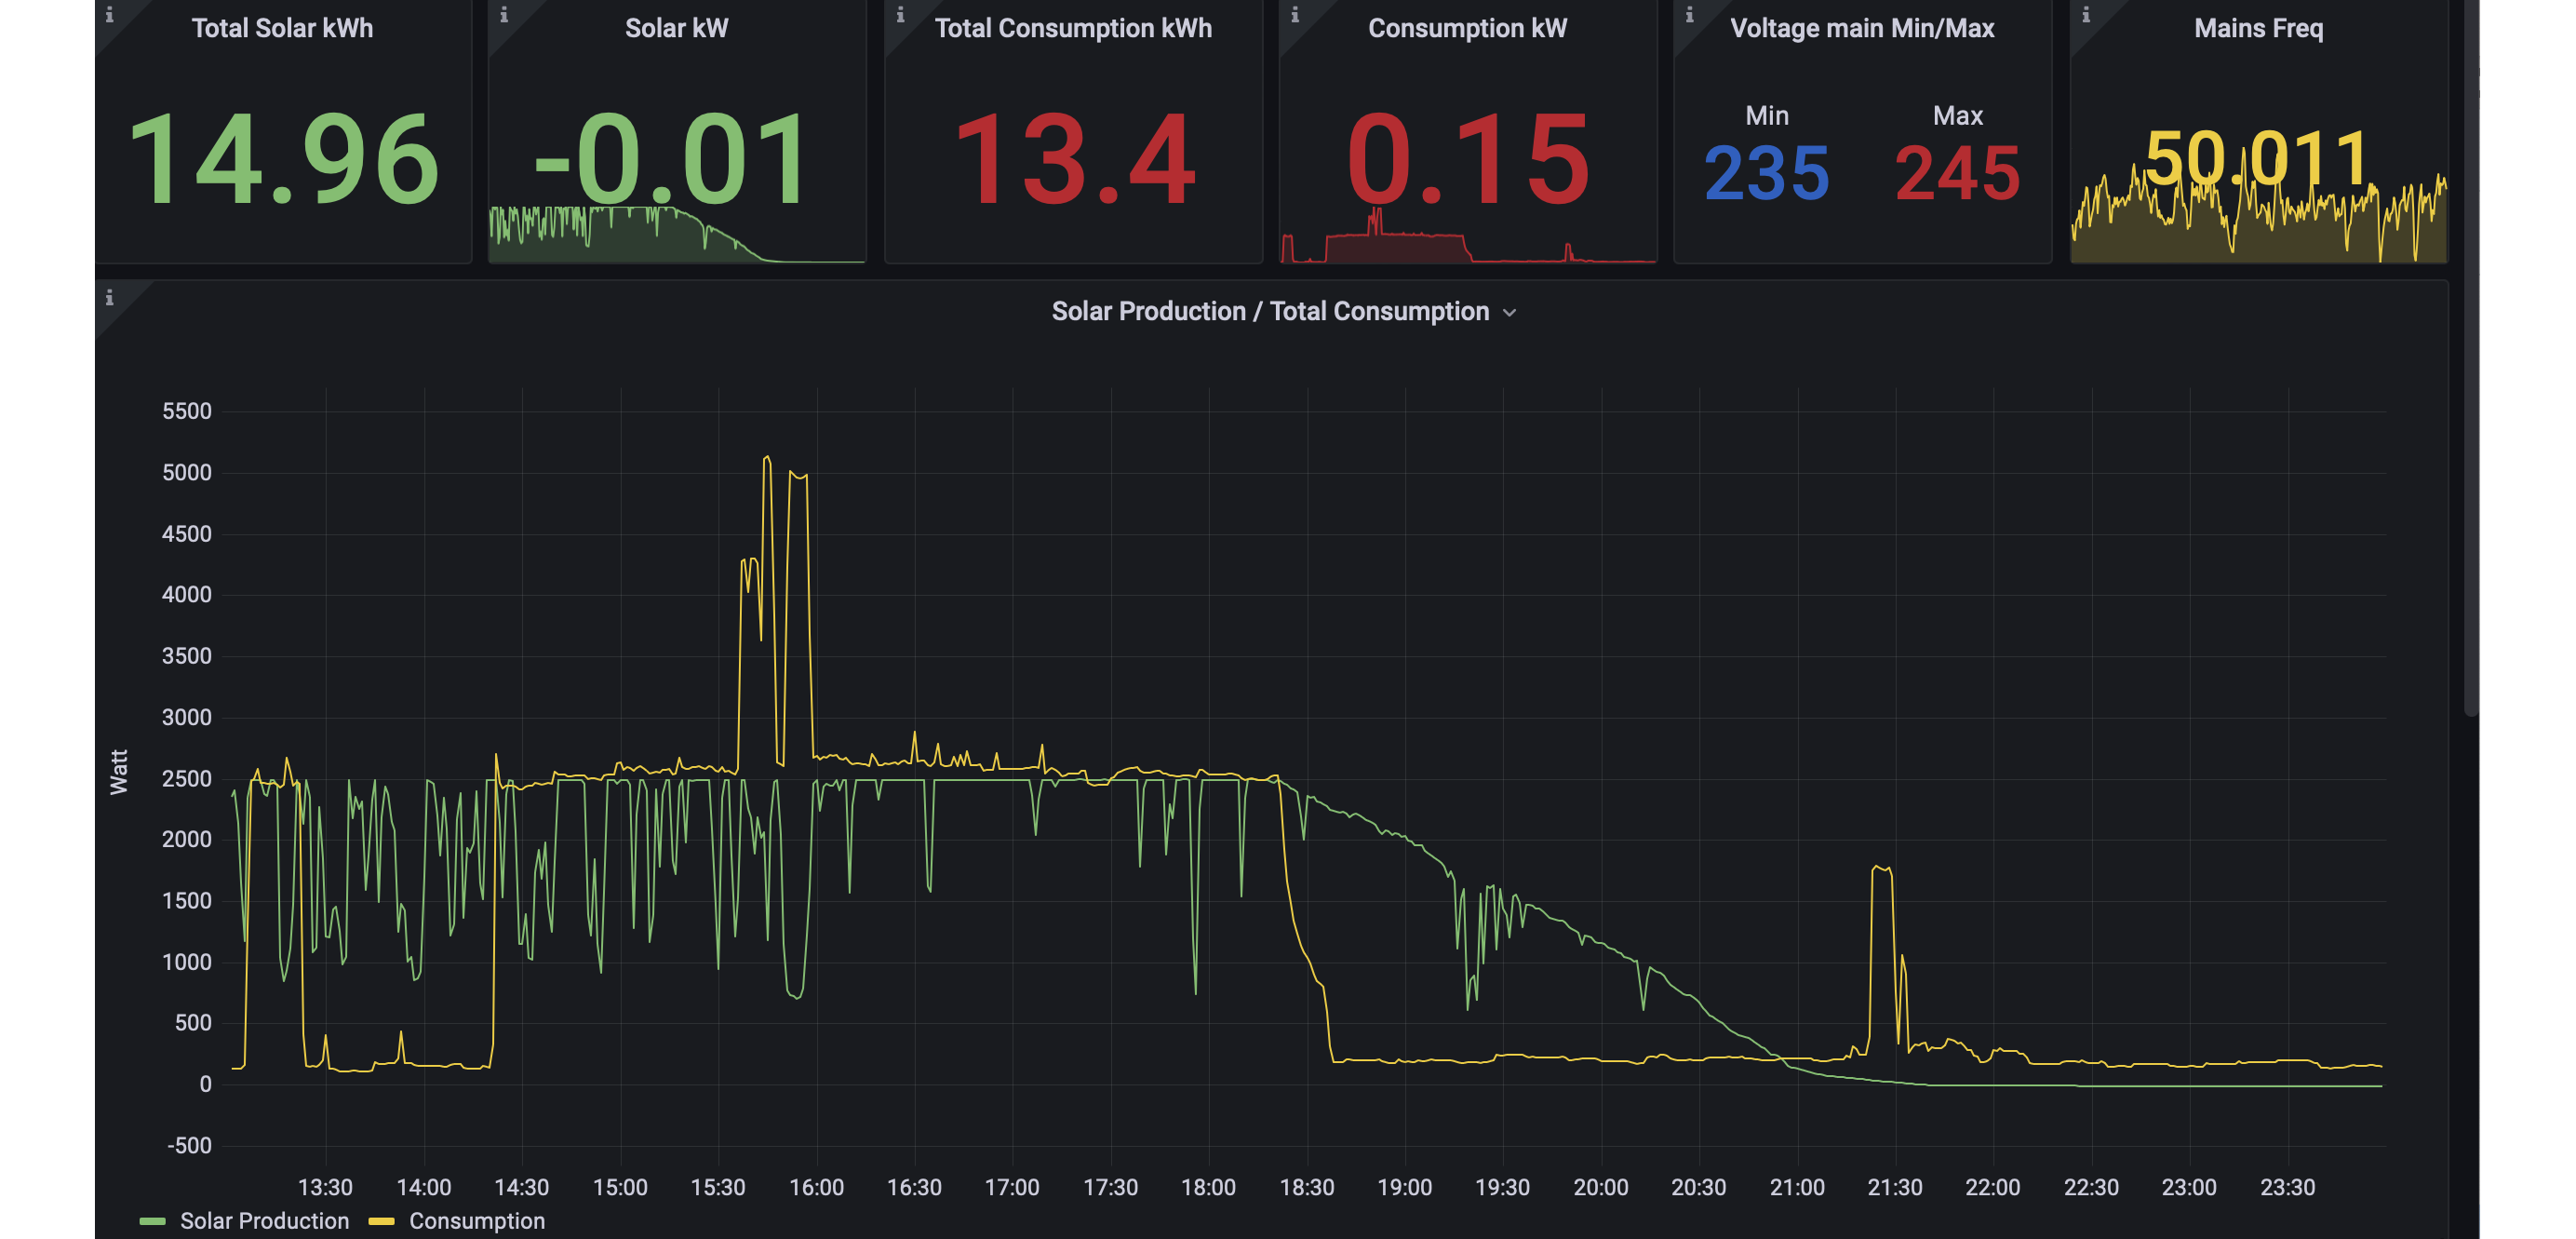The height and width of the screenshot is (1239, 2576).
Task: Open the Mains Freq panel title menu
Action: click(x=2258, y=28)
